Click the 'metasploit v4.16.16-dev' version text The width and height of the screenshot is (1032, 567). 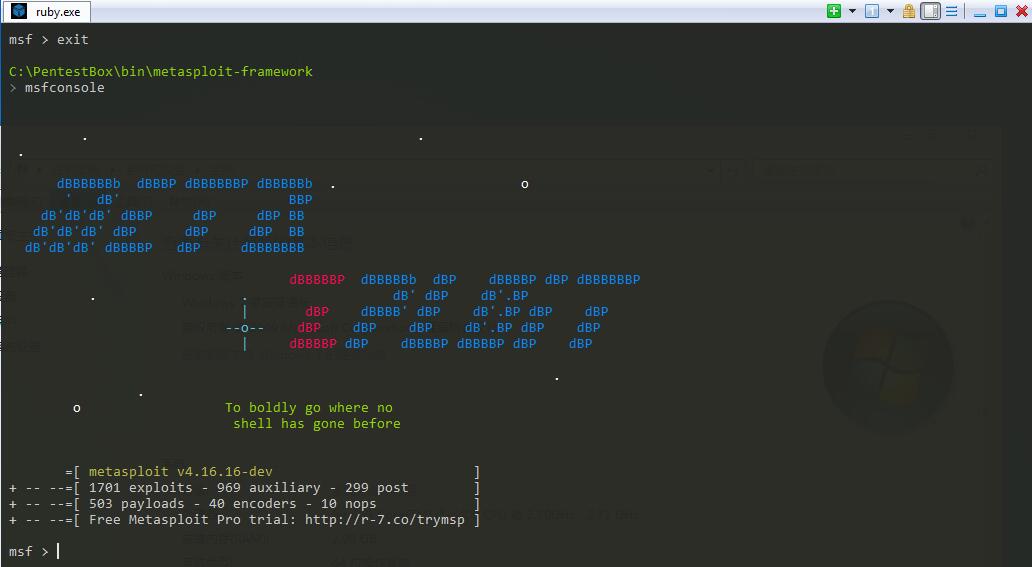180,472
